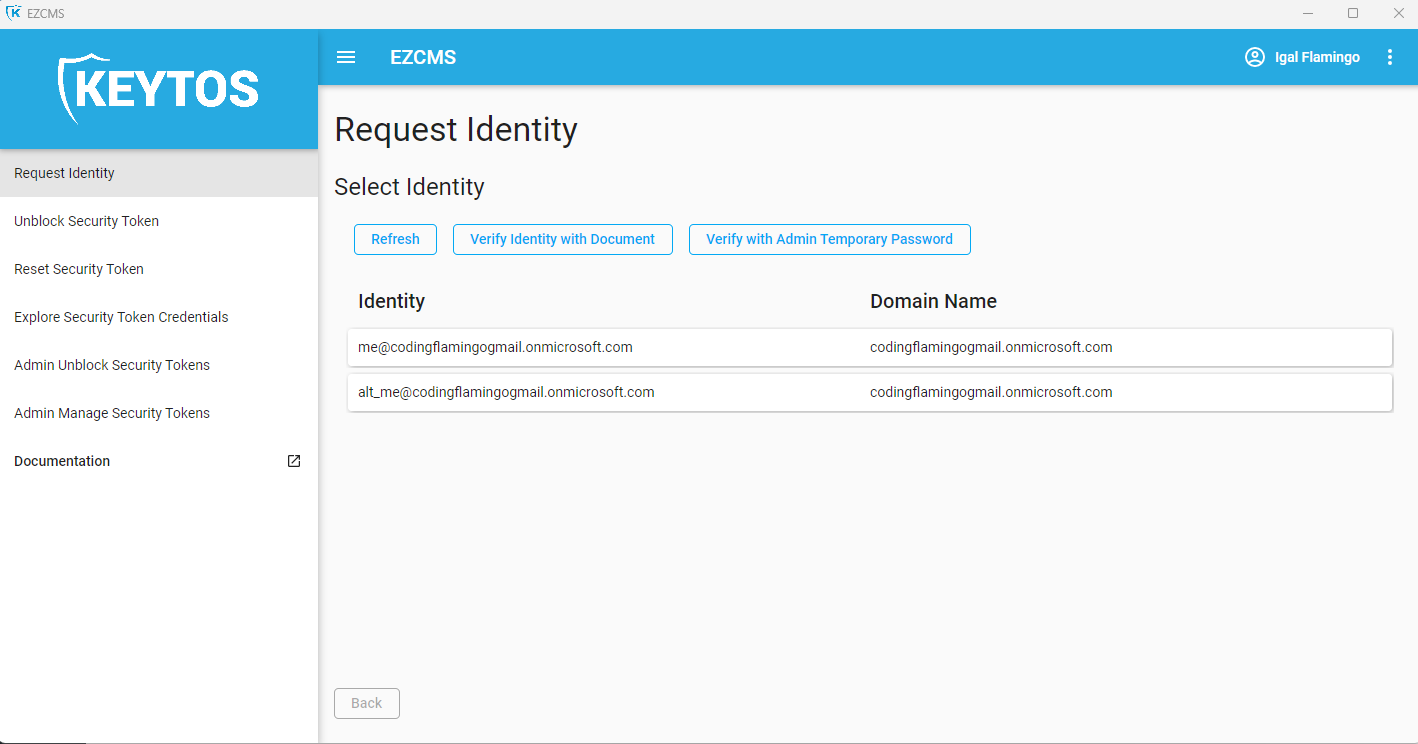Image resolution: width=1418 pixels, height=744 pixels.
Task: Open the three-dot more options menu
Action: pyautogui.click(x=1390, y=57)
